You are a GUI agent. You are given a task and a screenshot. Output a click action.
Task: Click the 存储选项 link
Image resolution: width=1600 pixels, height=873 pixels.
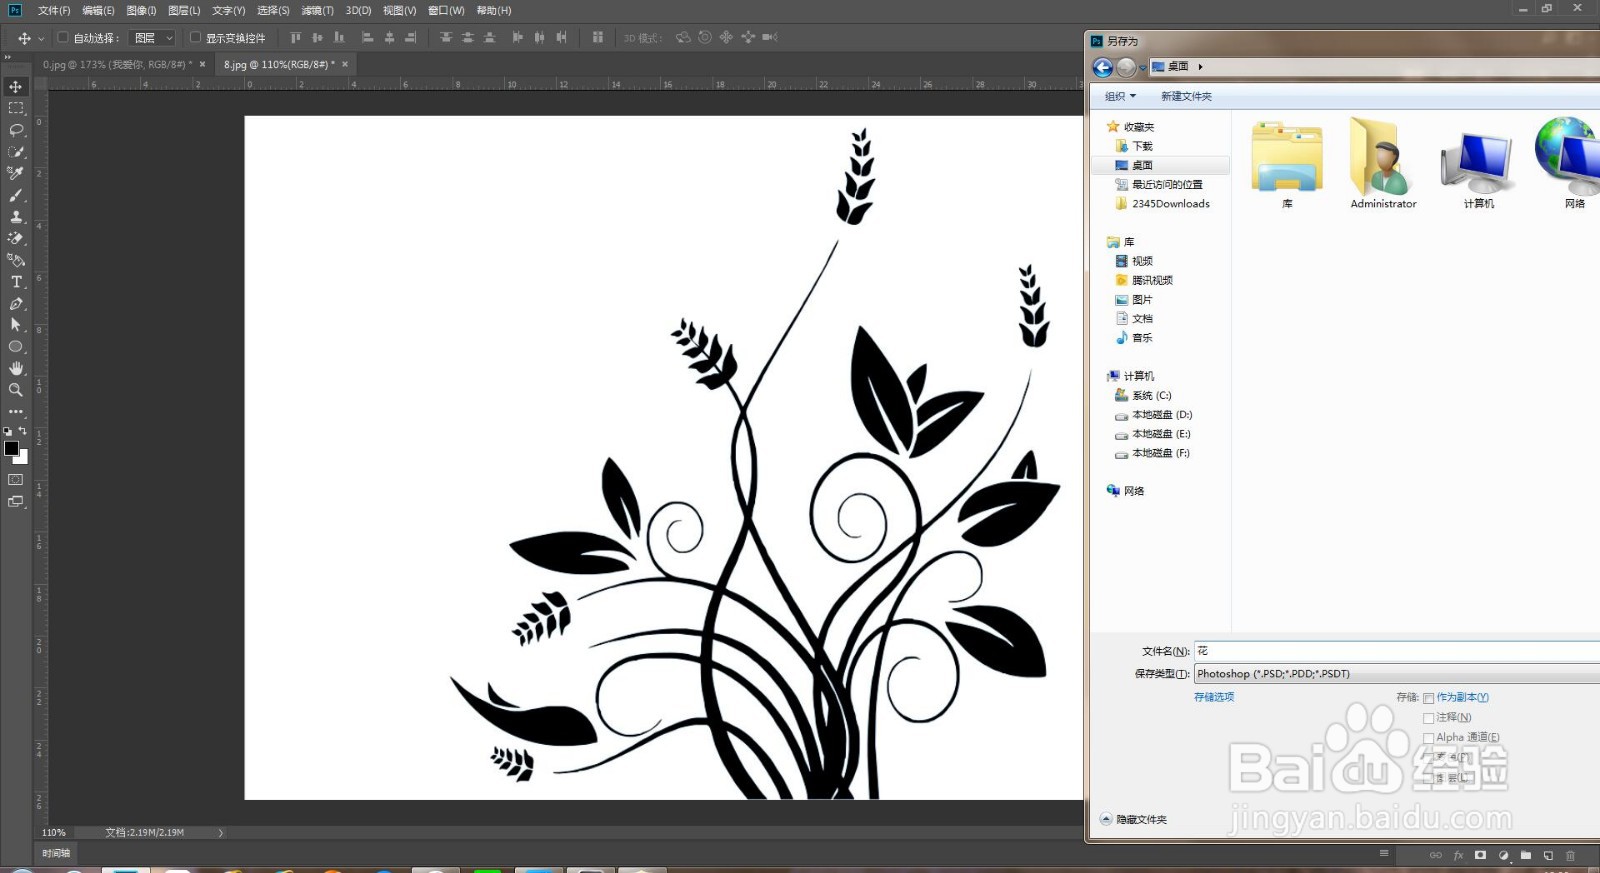point(1214,697)
